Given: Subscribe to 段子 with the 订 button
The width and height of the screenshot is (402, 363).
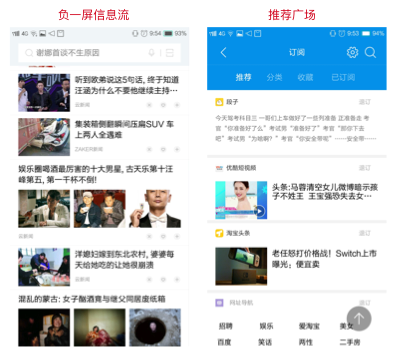Looking at the screenshot, I should point(365,102).
